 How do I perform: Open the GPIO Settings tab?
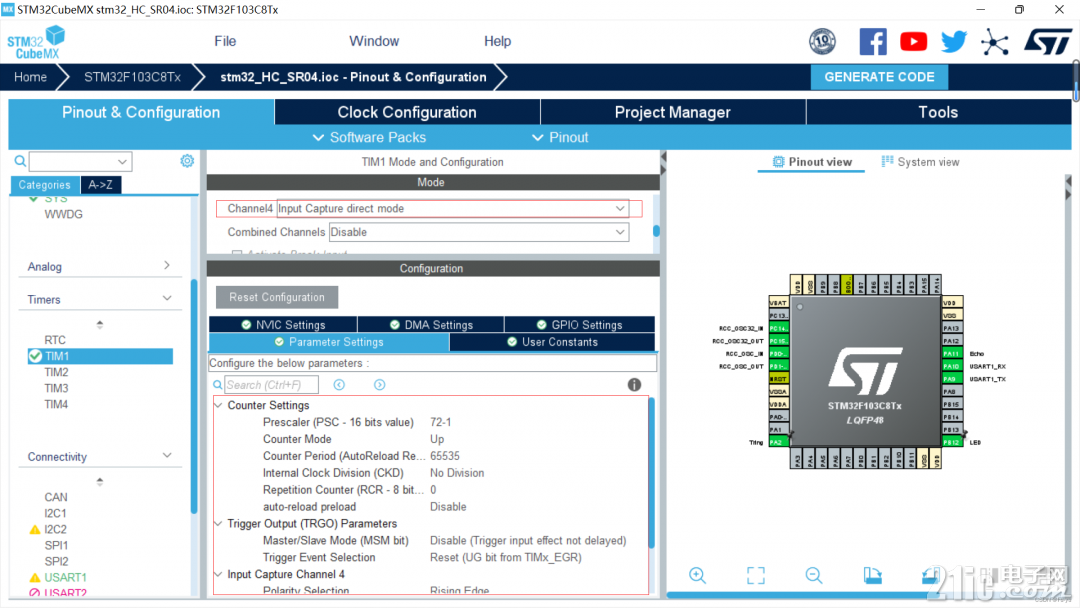(x=580, y=325)
